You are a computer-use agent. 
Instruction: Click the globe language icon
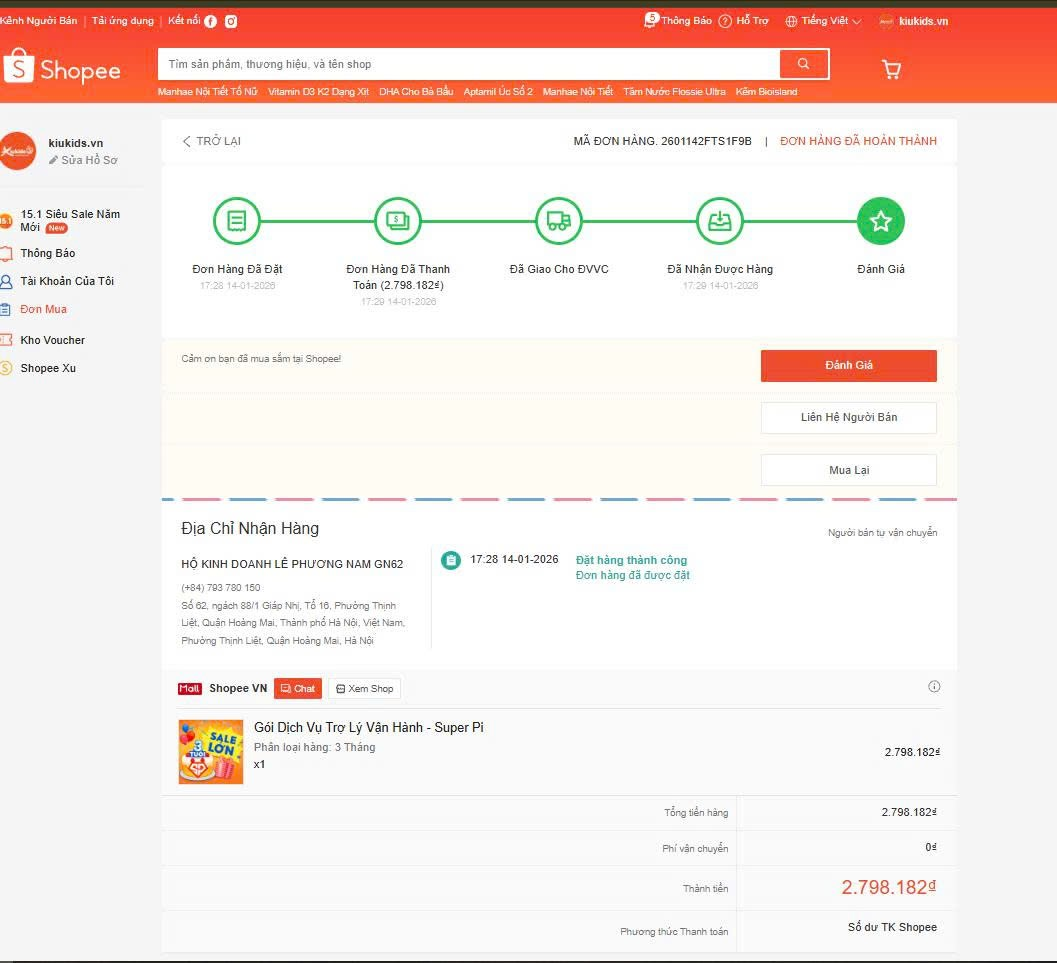791,22
